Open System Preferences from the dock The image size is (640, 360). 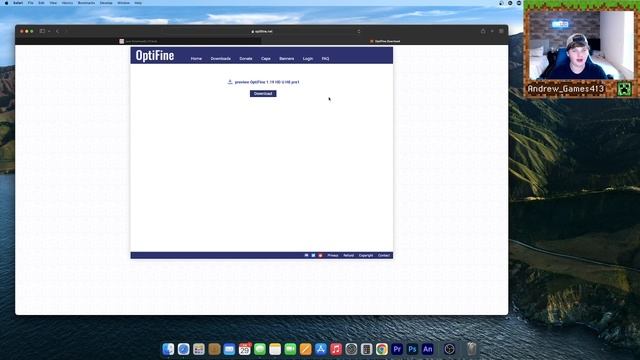click(351, 349)
